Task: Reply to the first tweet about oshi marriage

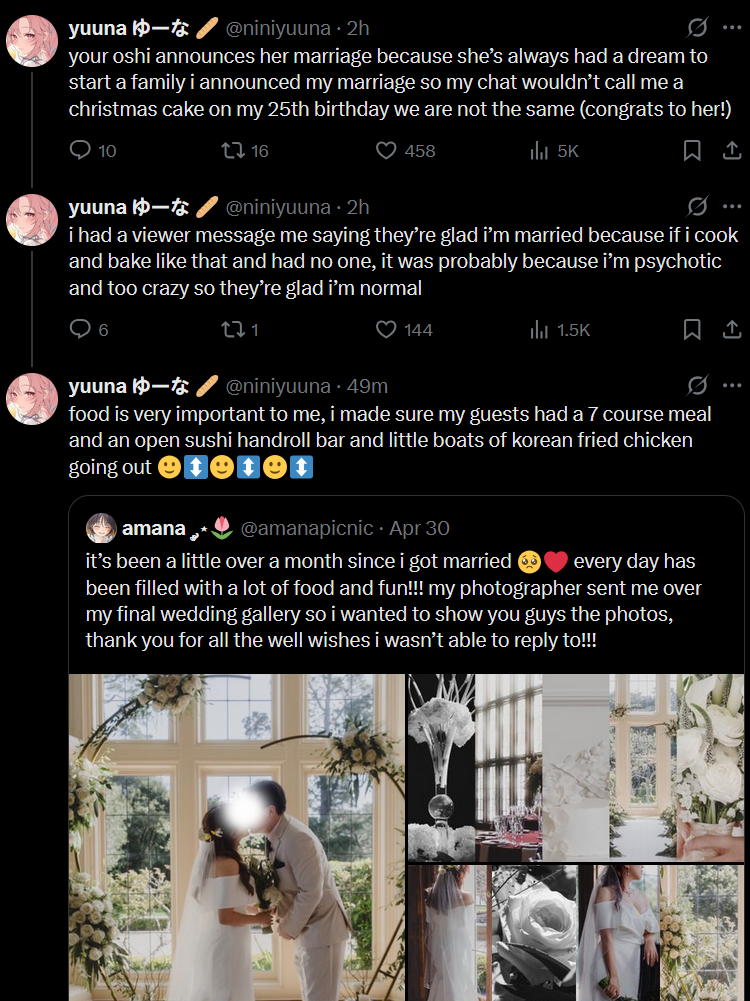Action: (81, 151)
